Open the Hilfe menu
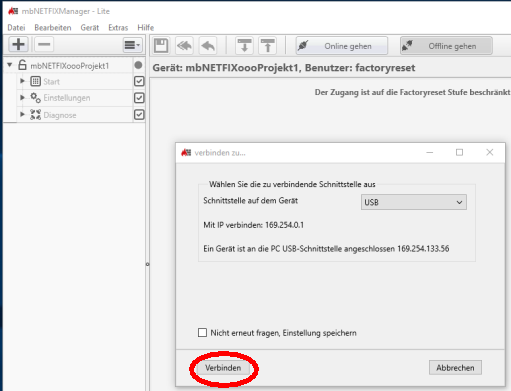 click(146, 28)
